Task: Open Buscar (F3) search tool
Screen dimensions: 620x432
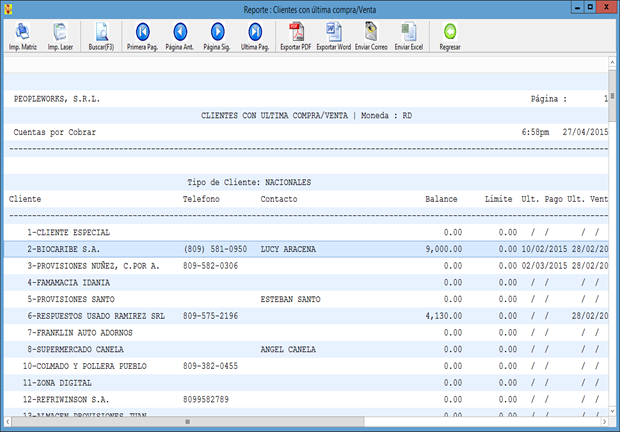Action: click(x=101, y=35)
